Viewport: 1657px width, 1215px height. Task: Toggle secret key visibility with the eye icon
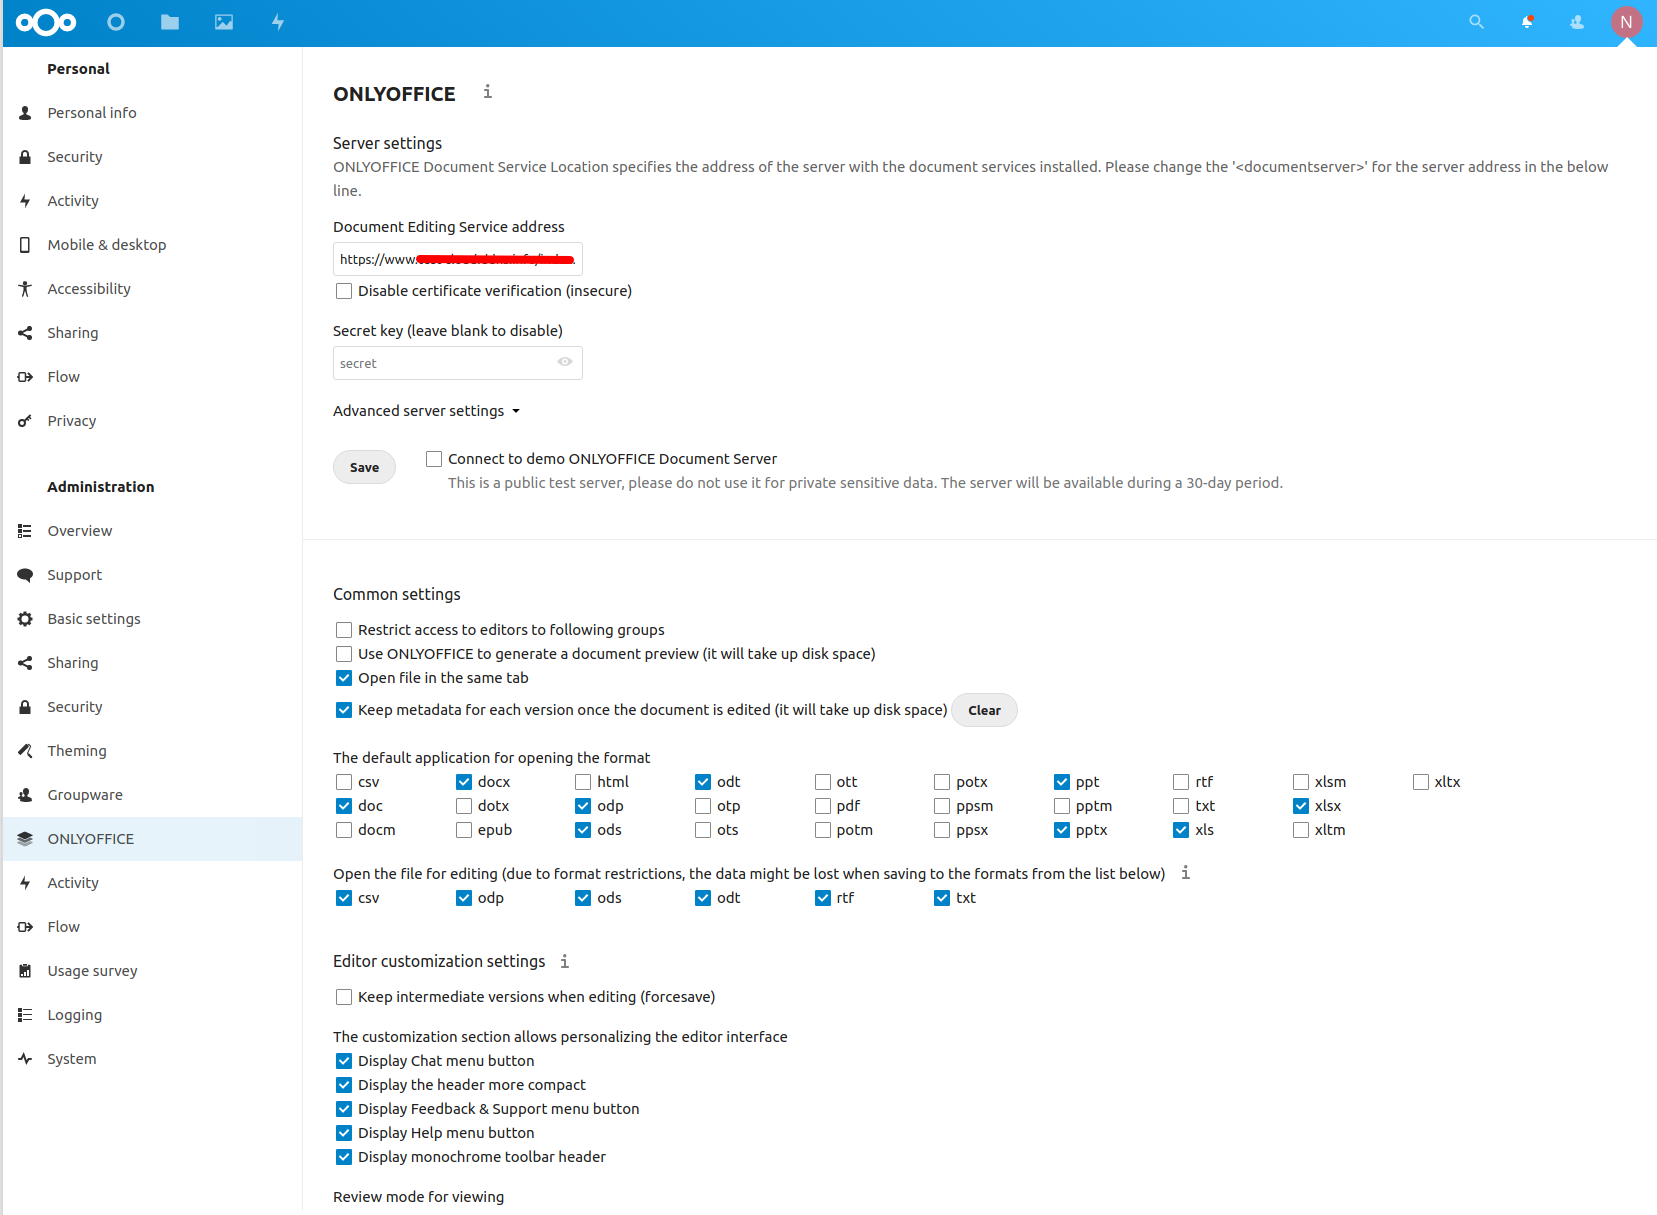point(564,362)
